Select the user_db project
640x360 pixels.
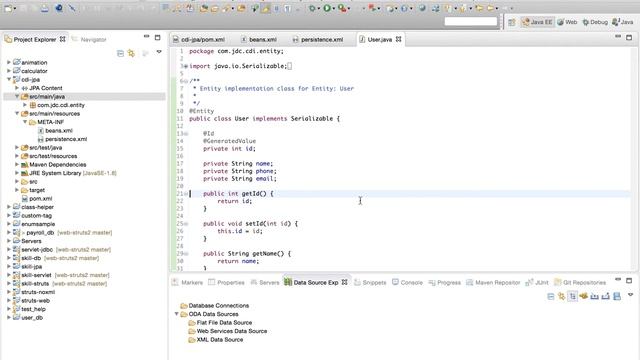coord(28,318)
